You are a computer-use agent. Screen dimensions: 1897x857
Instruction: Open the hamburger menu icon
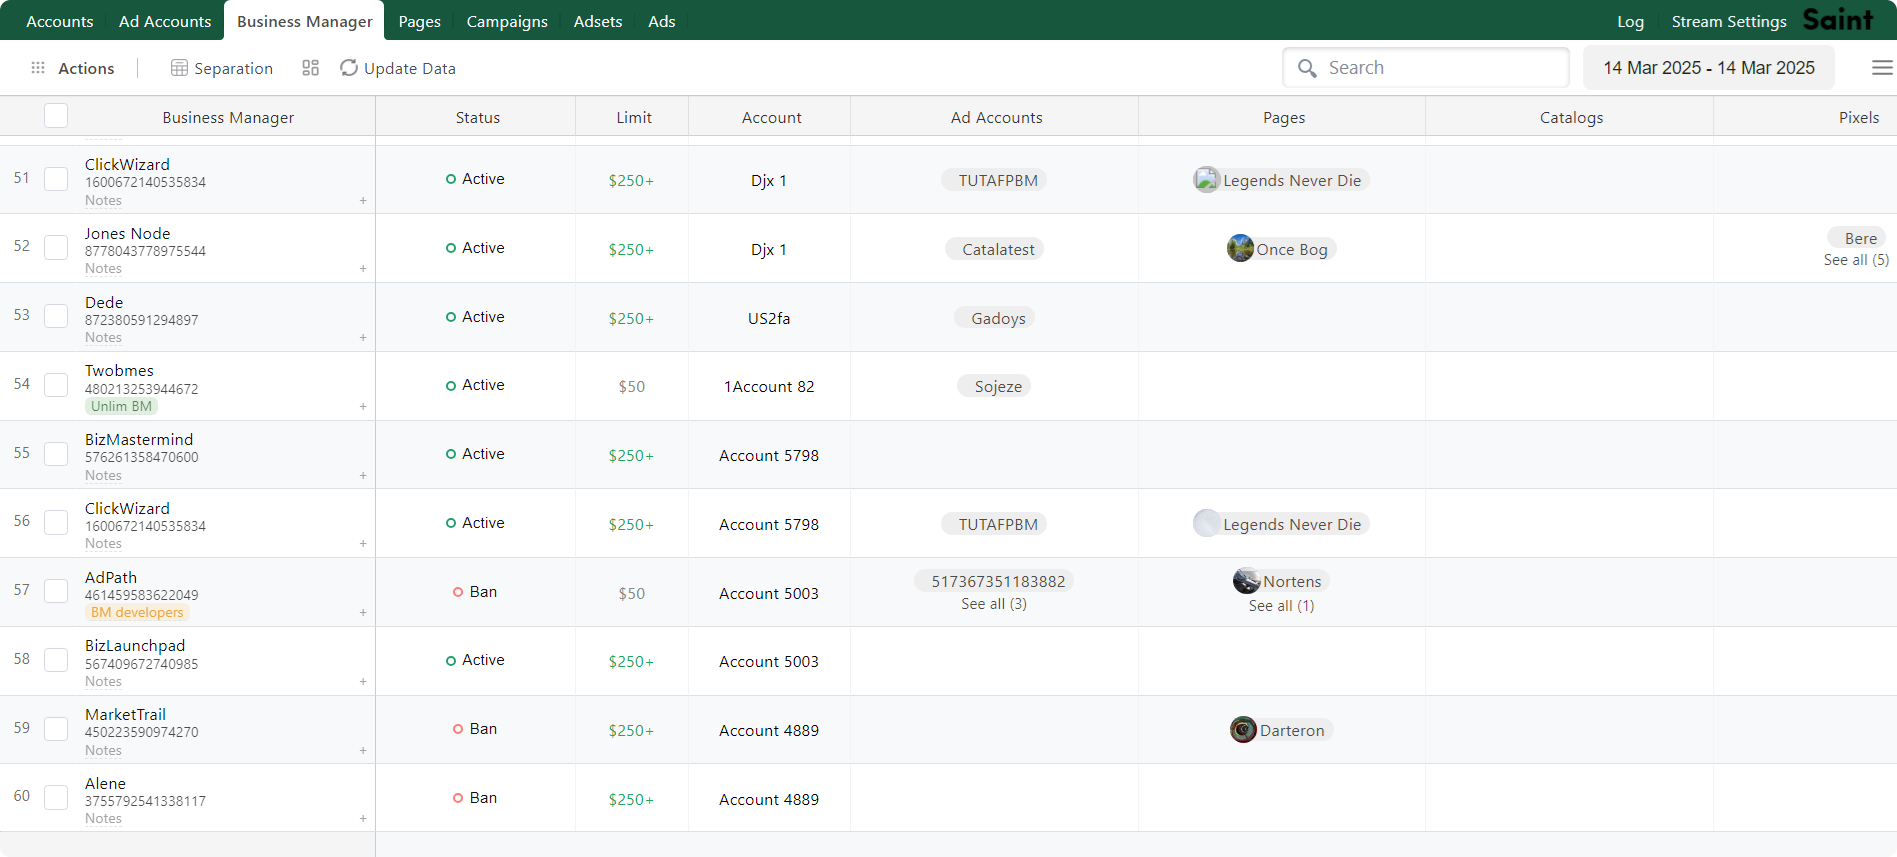pos(1882,68)
